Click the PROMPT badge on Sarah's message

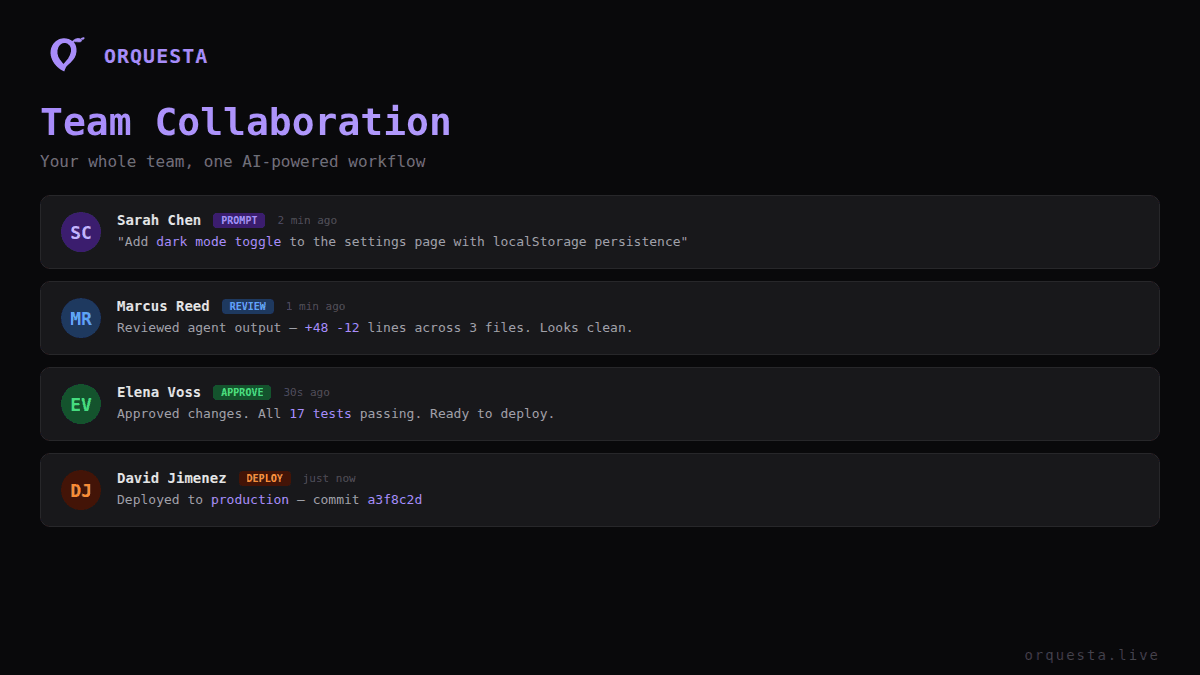click(239, 220)
